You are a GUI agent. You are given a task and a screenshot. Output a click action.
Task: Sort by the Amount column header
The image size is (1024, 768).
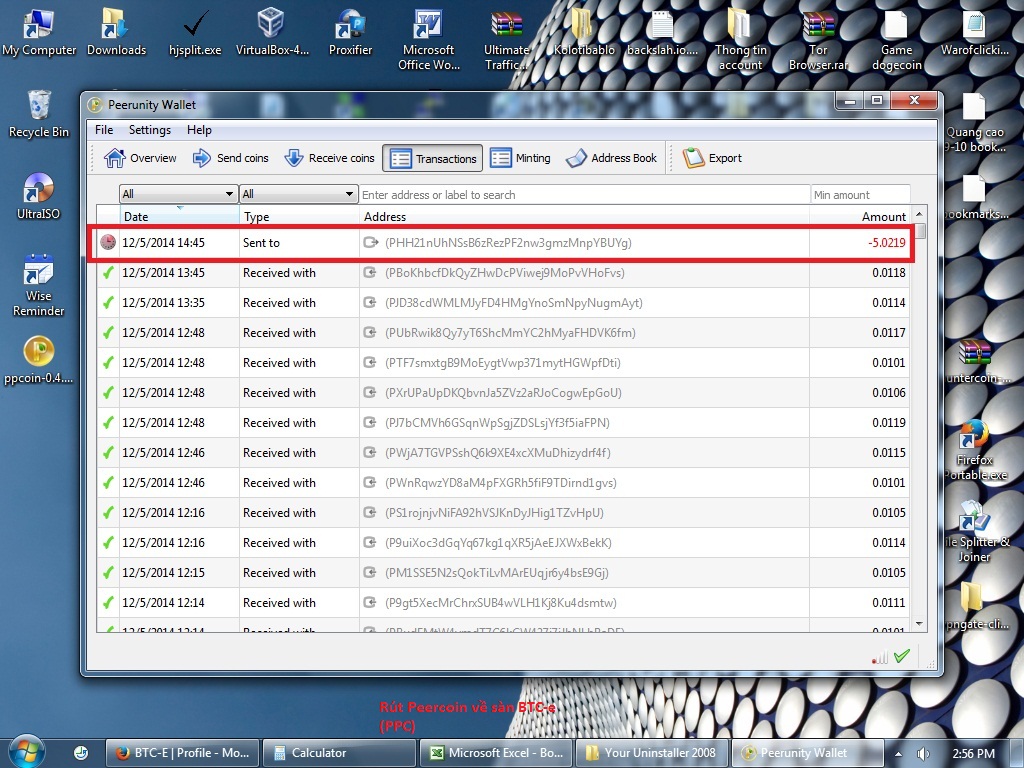pos(859,216)
